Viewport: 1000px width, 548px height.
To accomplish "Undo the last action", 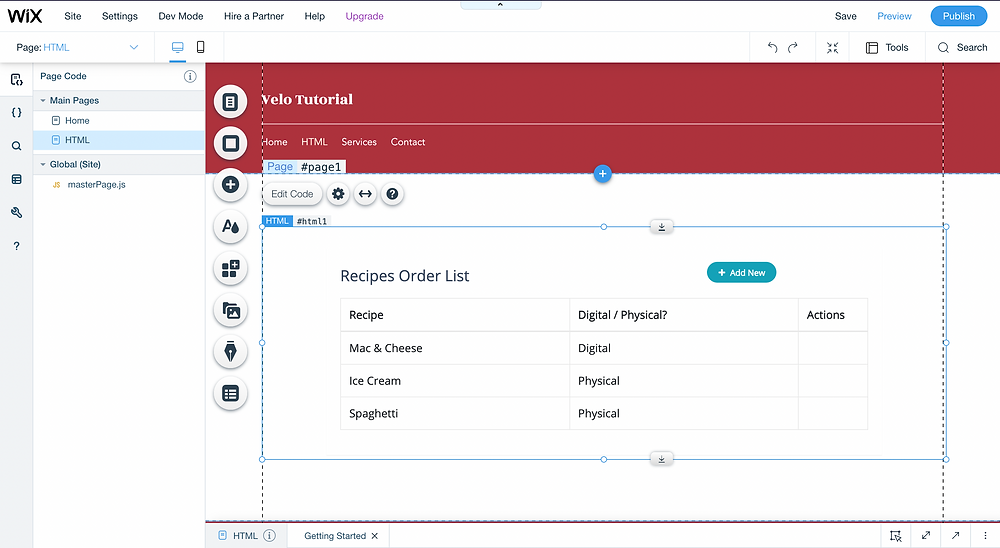I will tap(772, 47).
